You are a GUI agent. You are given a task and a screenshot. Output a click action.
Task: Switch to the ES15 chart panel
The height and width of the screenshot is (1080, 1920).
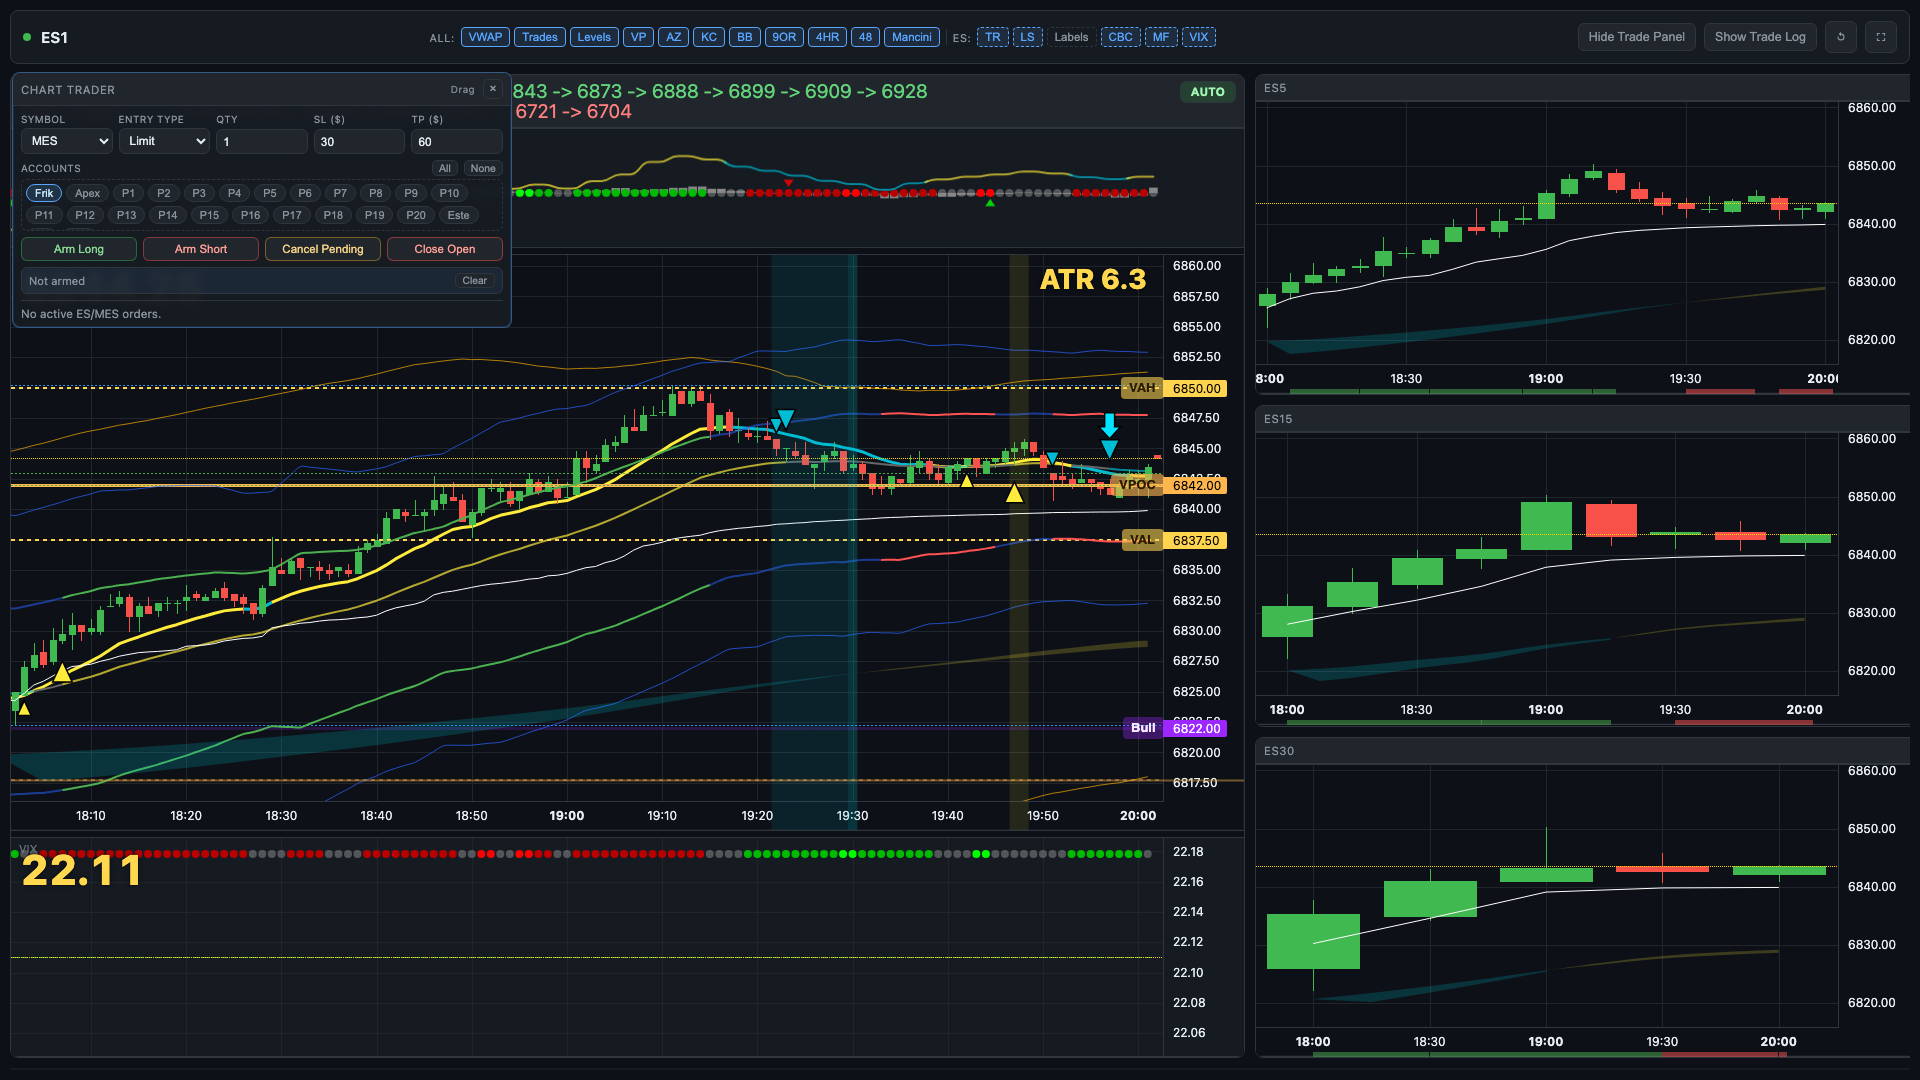(x=1277, y=419)
